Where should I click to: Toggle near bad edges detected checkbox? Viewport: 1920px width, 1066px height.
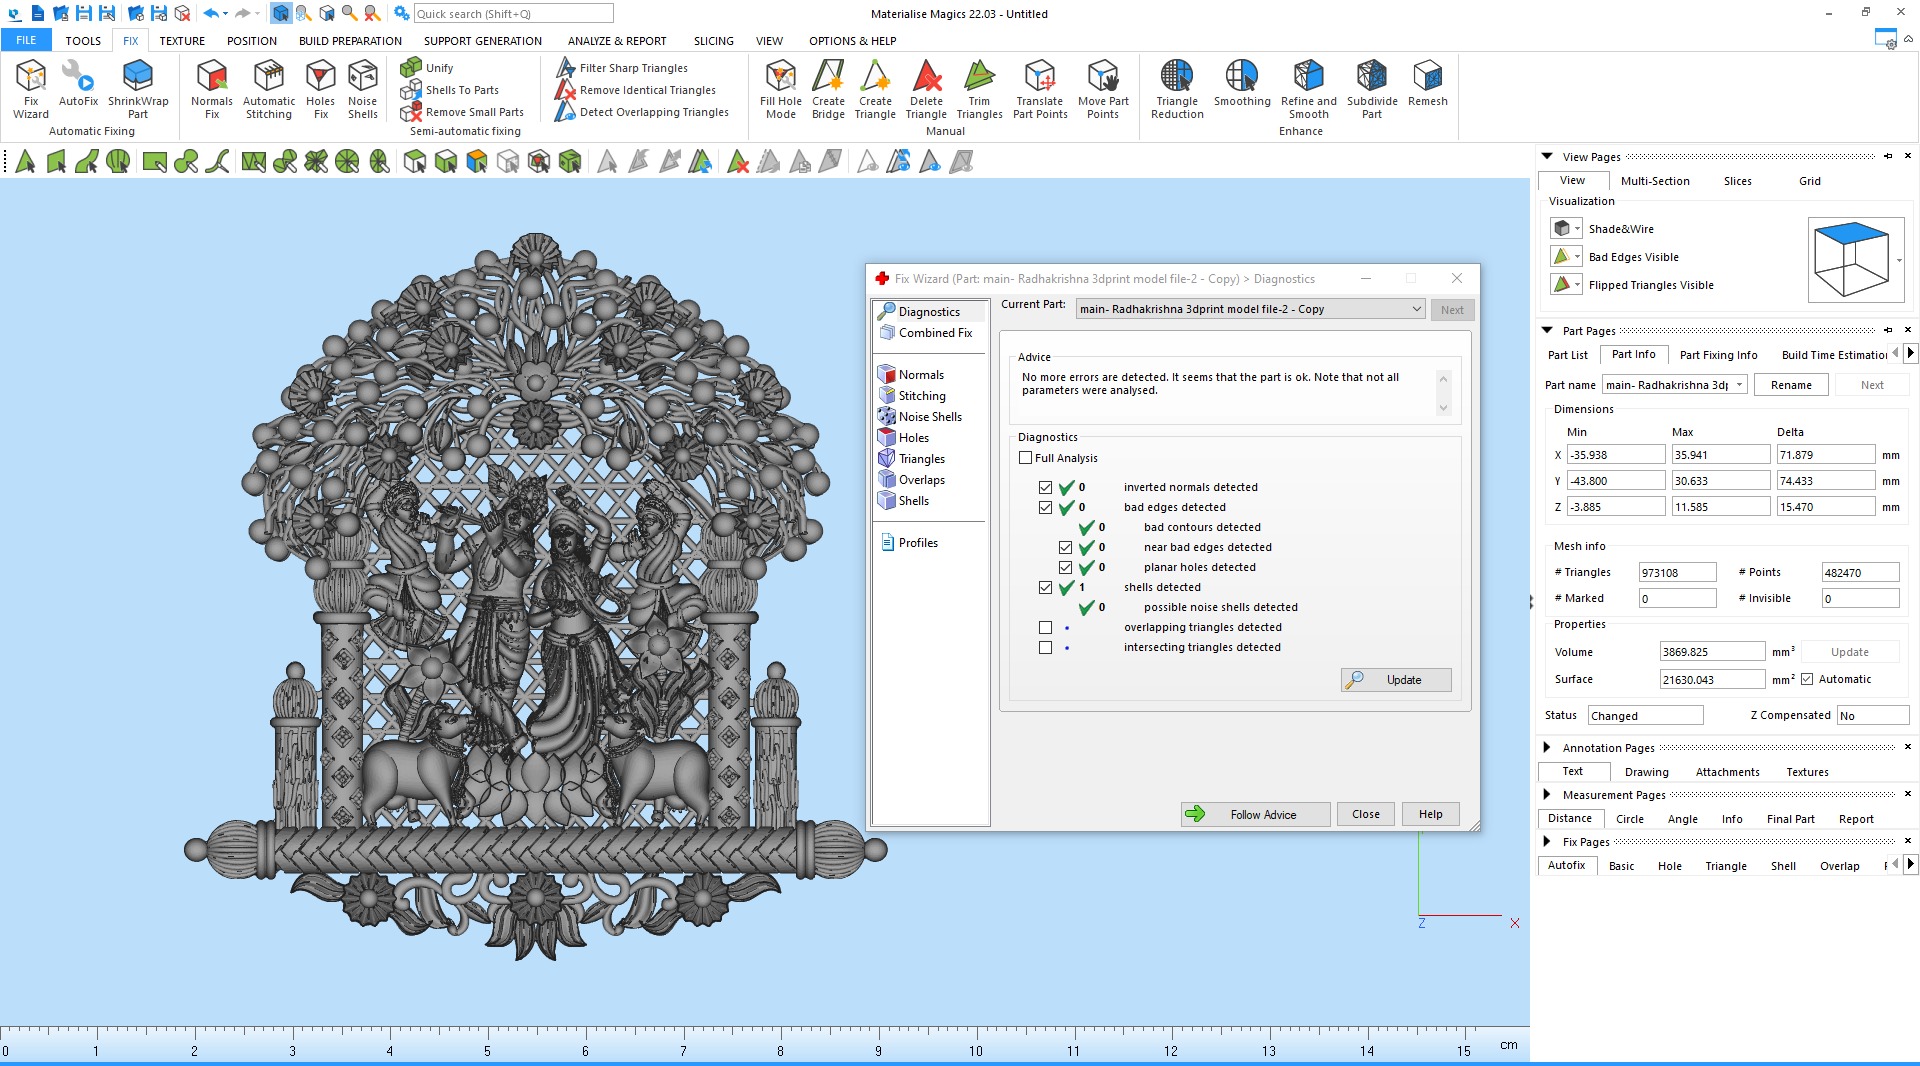tap(1065, 548)
